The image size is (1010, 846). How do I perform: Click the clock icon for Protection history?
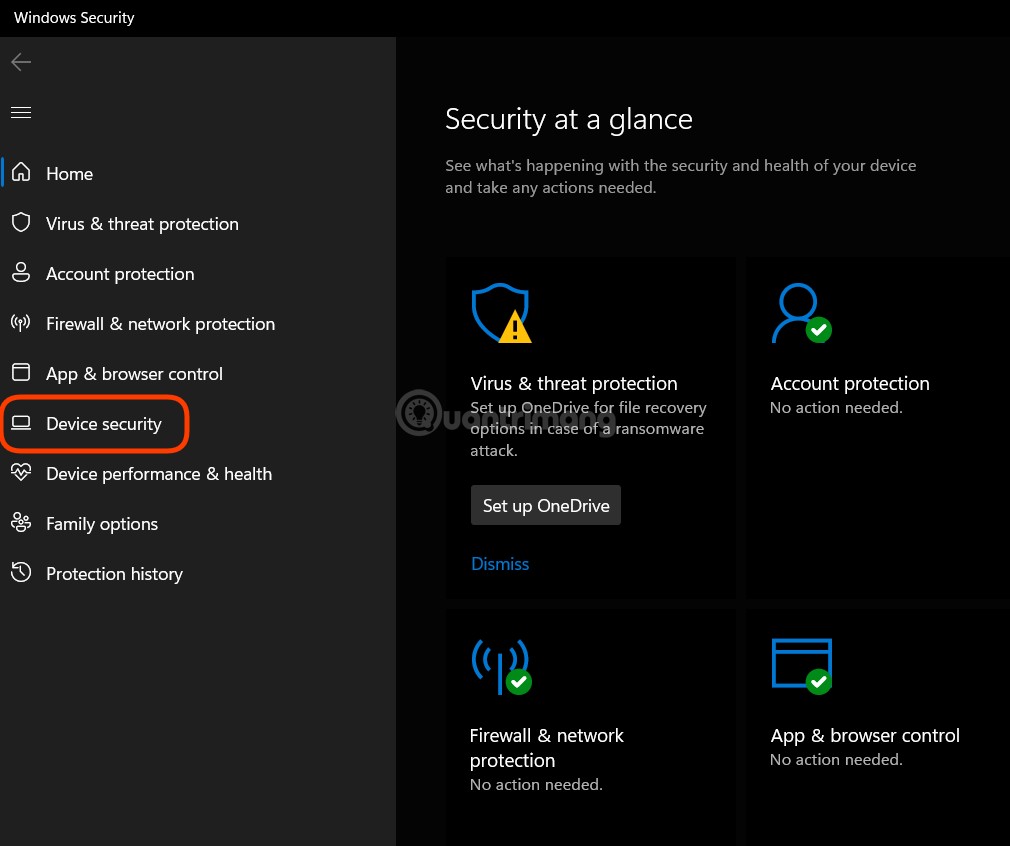pos(21,572)
